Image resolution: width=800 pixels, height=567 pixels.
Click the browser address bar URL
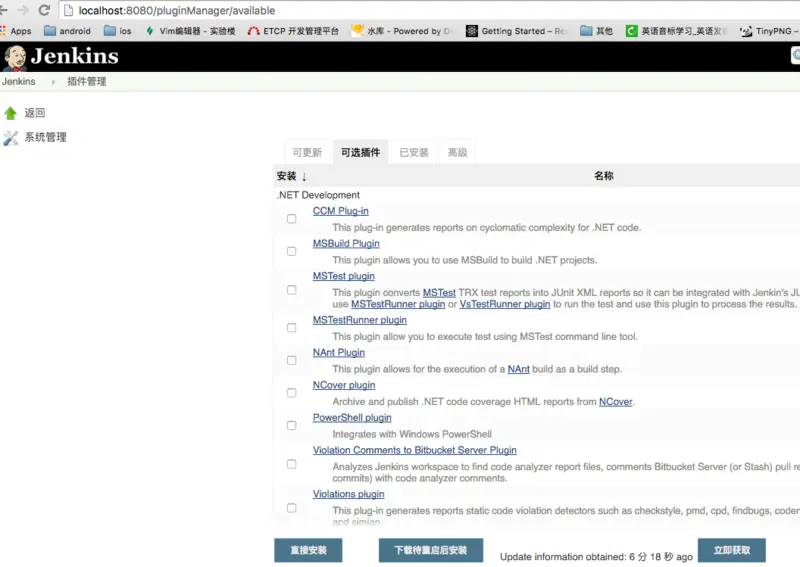(x=177, y=10)
